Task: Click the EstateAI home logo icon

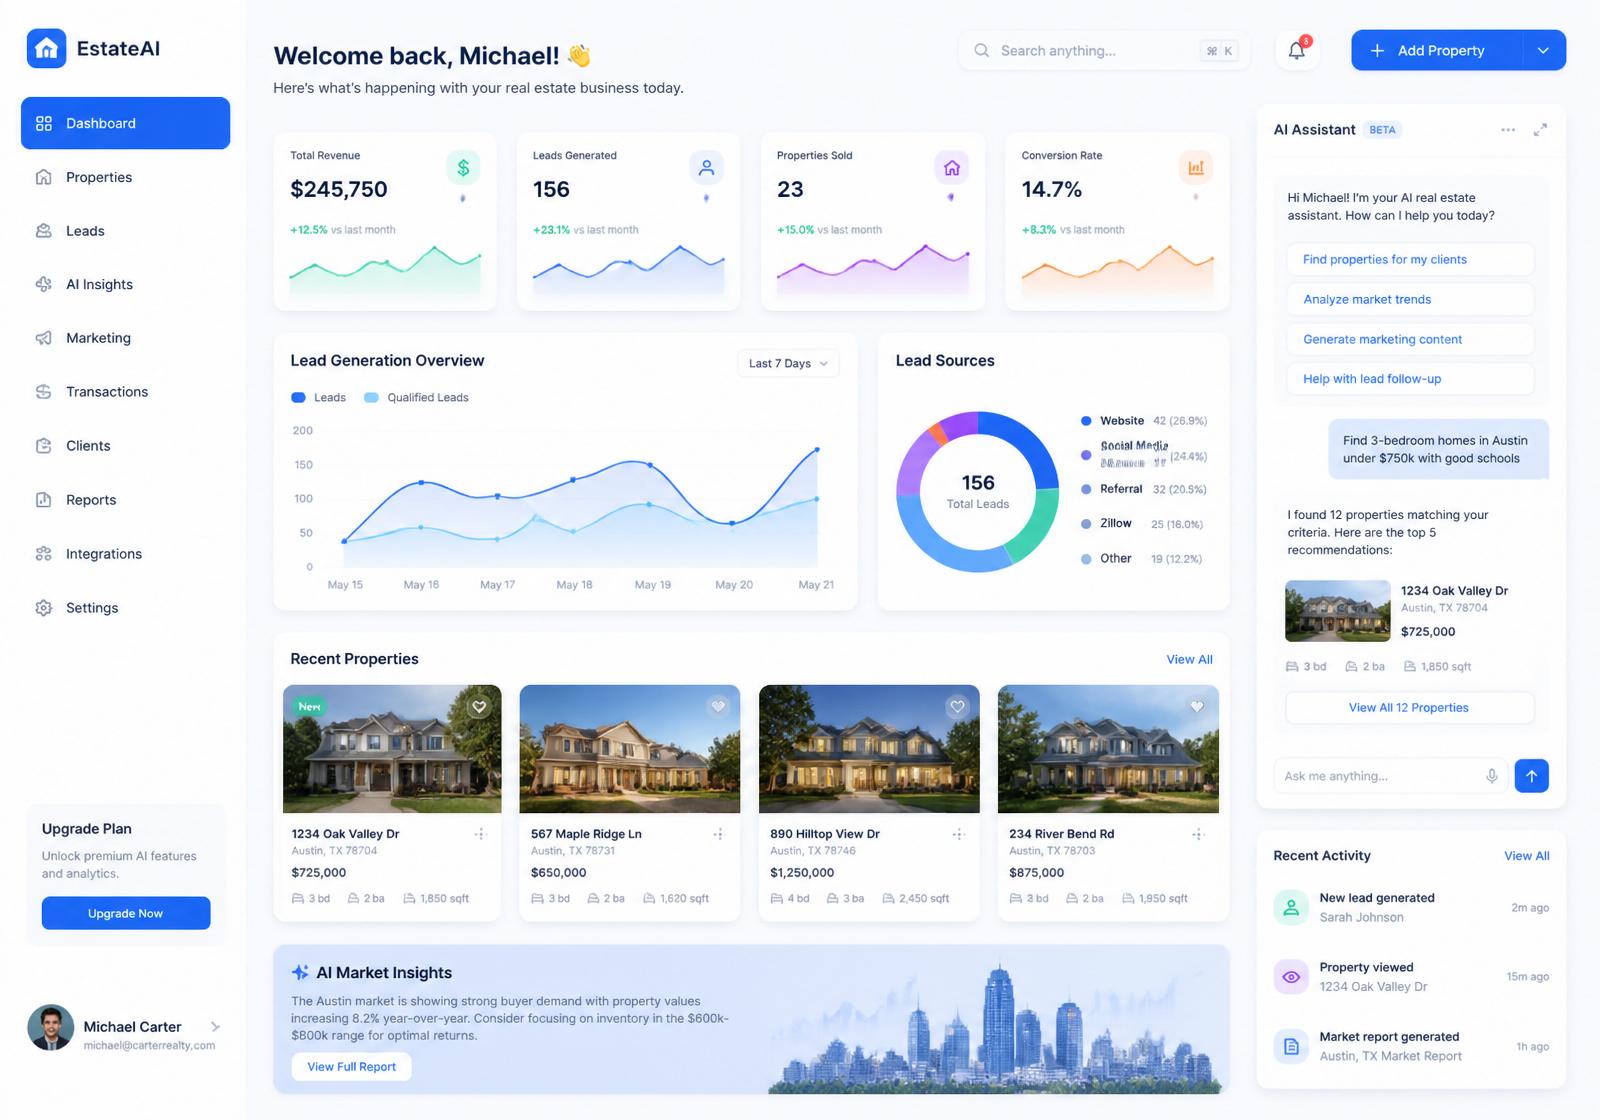Action: 46,48
